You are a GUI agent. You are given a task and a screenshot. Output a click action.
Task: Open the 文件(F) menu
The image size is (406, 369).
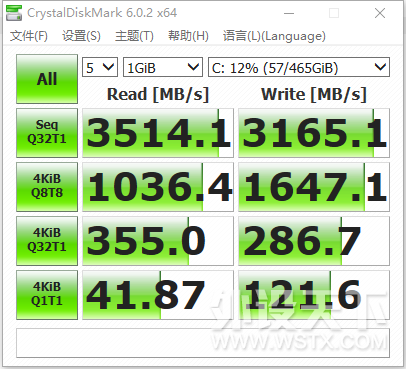pos(29,36)
